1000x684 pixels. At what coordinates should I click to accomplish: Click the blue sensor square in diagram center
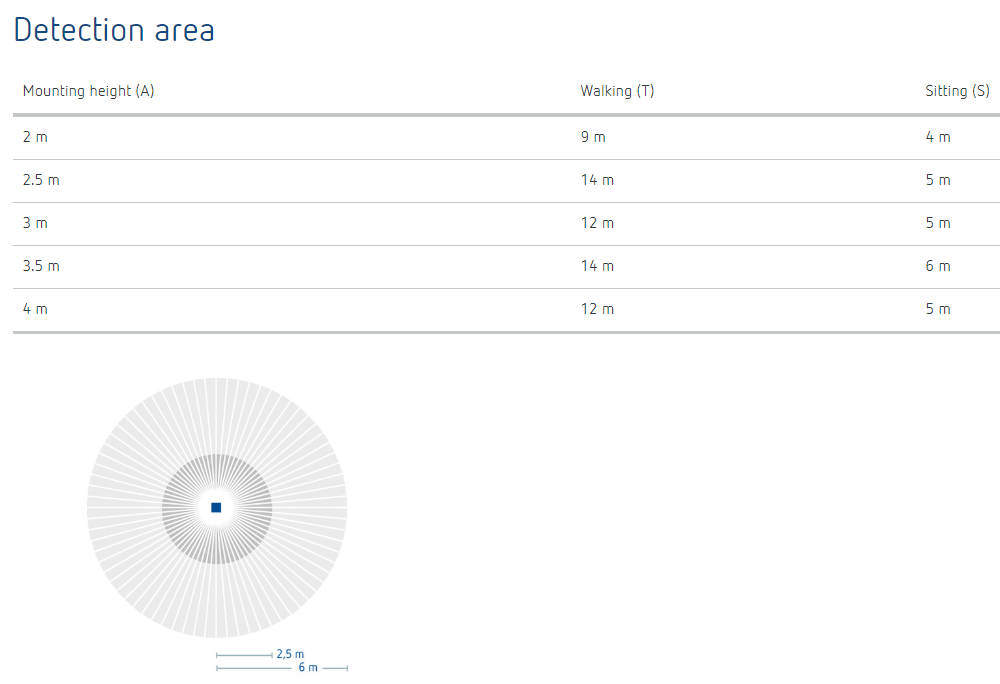[216, 507]
